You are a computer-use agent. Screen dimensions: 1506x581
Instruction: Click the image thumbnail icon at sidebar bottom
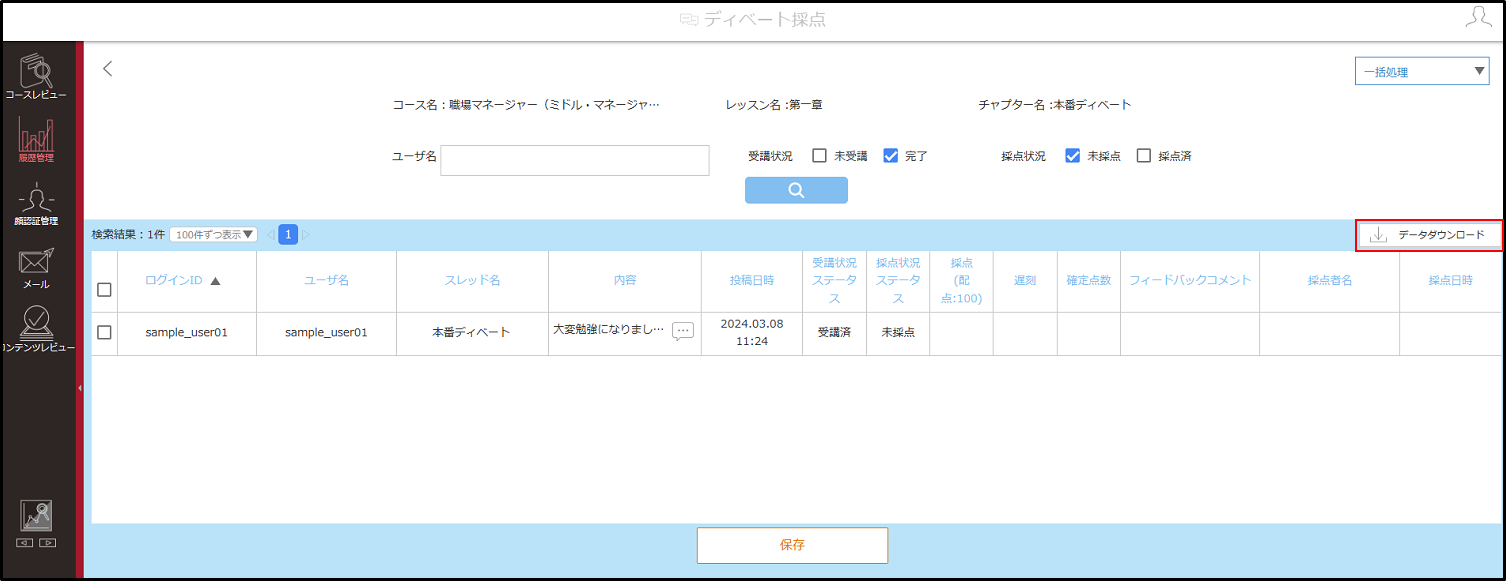[36, 515]
